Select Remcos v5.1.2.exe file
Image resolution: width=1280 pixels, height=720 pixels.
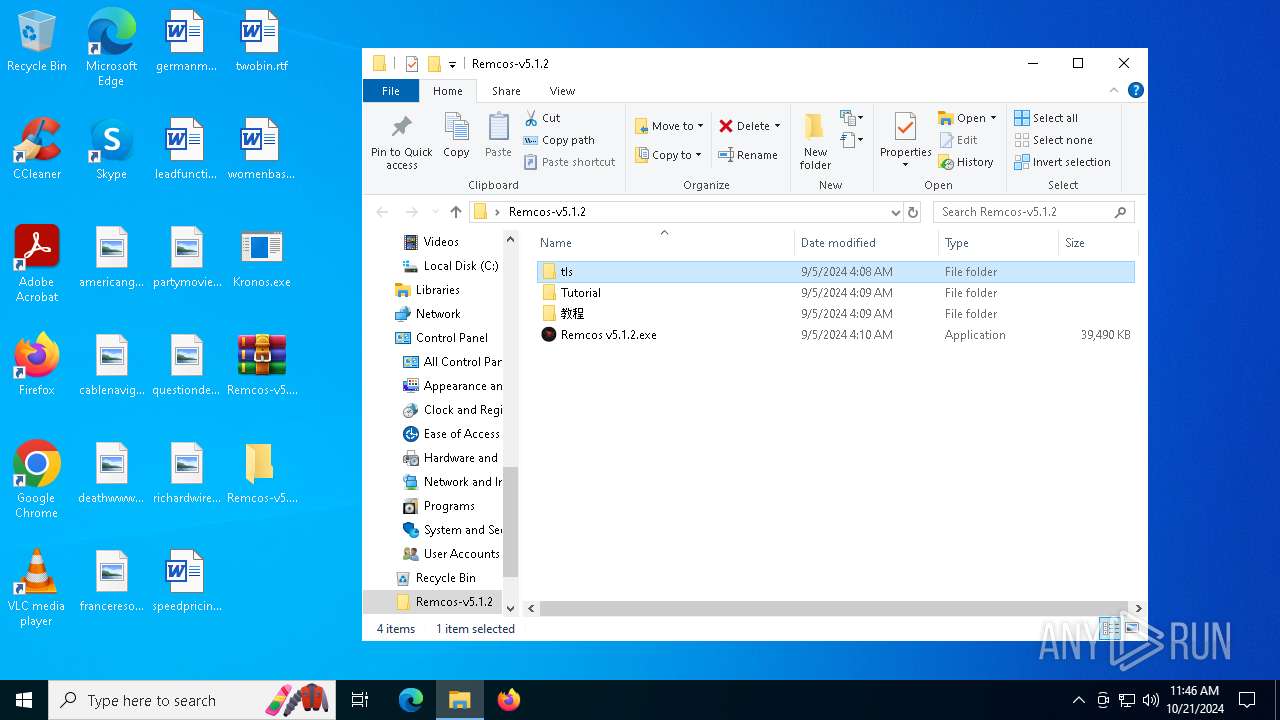(835, 335)
